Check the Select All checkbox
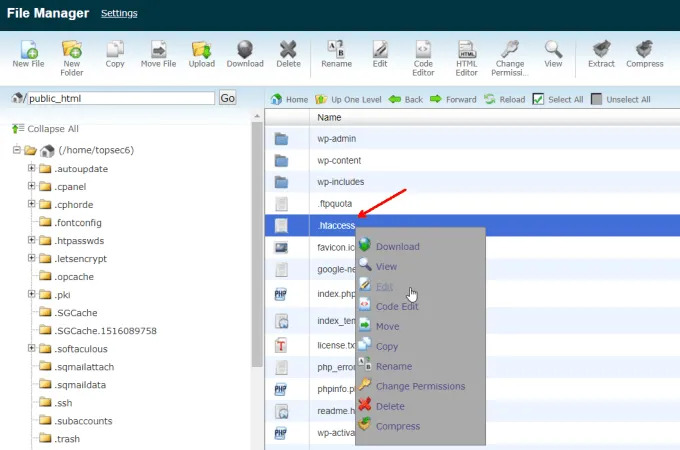Image resolution: width=680 pixels, height=450 pixels. tap(538, 99)
